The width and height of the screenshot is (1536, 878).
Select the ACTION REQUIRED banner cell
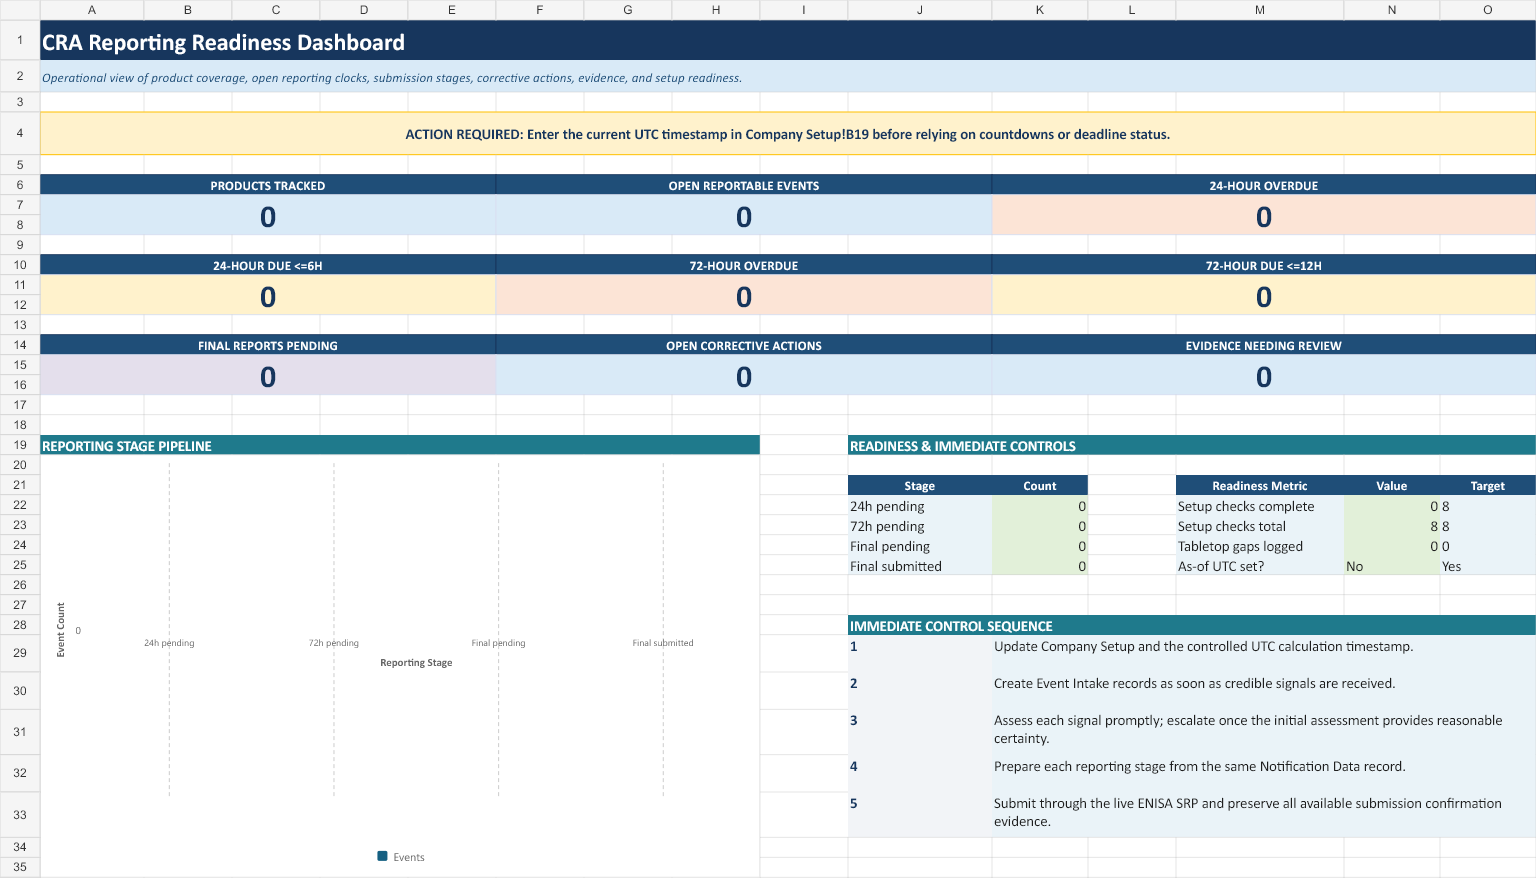(x=788, y=134)
